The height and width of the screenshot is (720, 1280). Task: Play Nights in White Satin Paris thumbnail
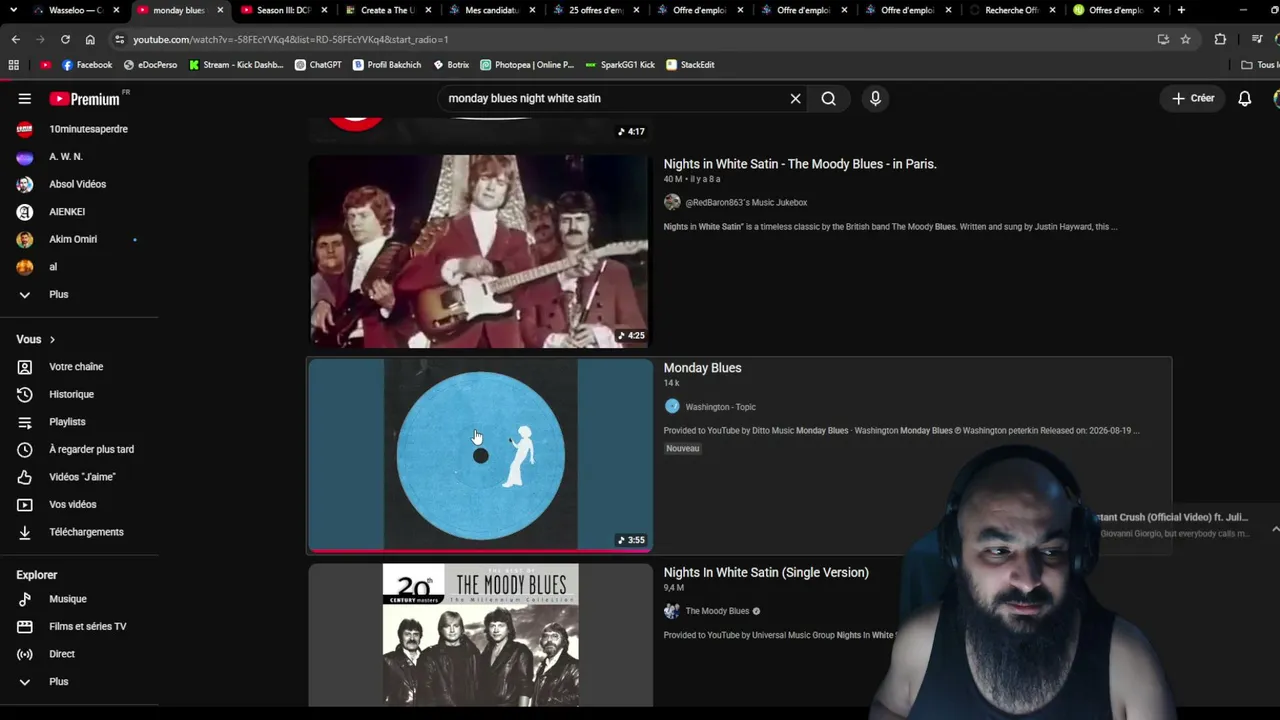pyautogui.click(x=480, y=251)
